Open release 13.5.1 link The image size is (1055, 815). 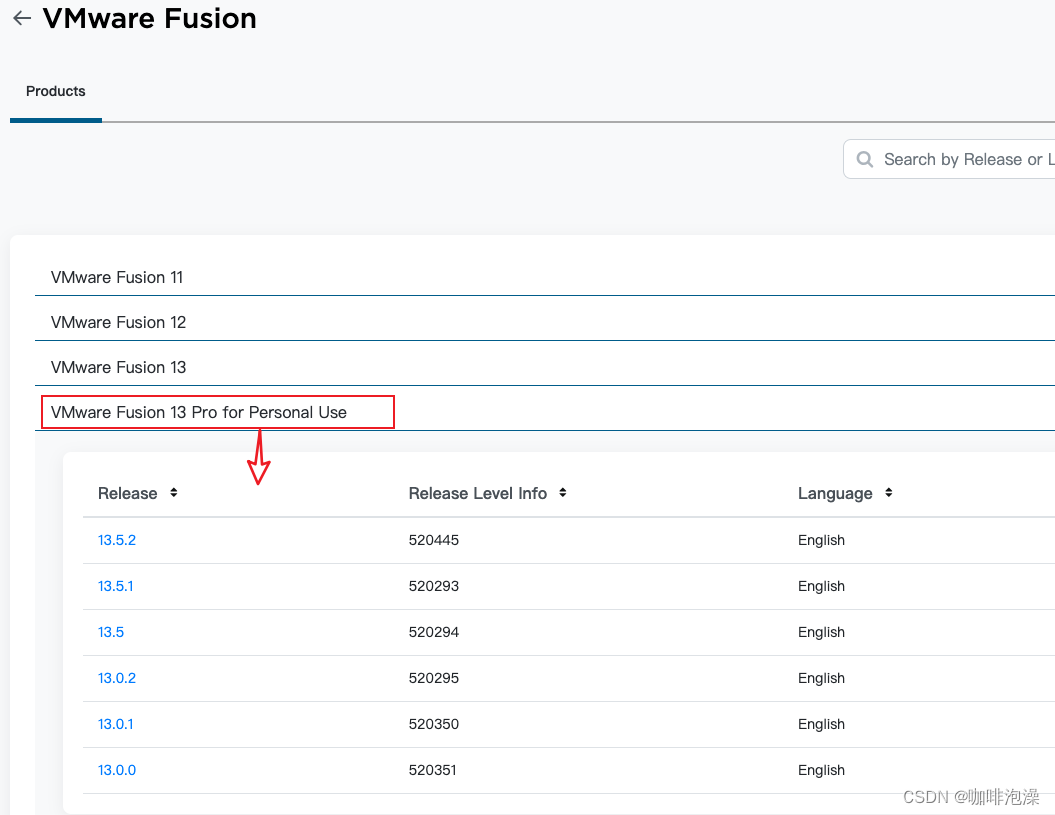pyautogui.click(x=116, y=586)
